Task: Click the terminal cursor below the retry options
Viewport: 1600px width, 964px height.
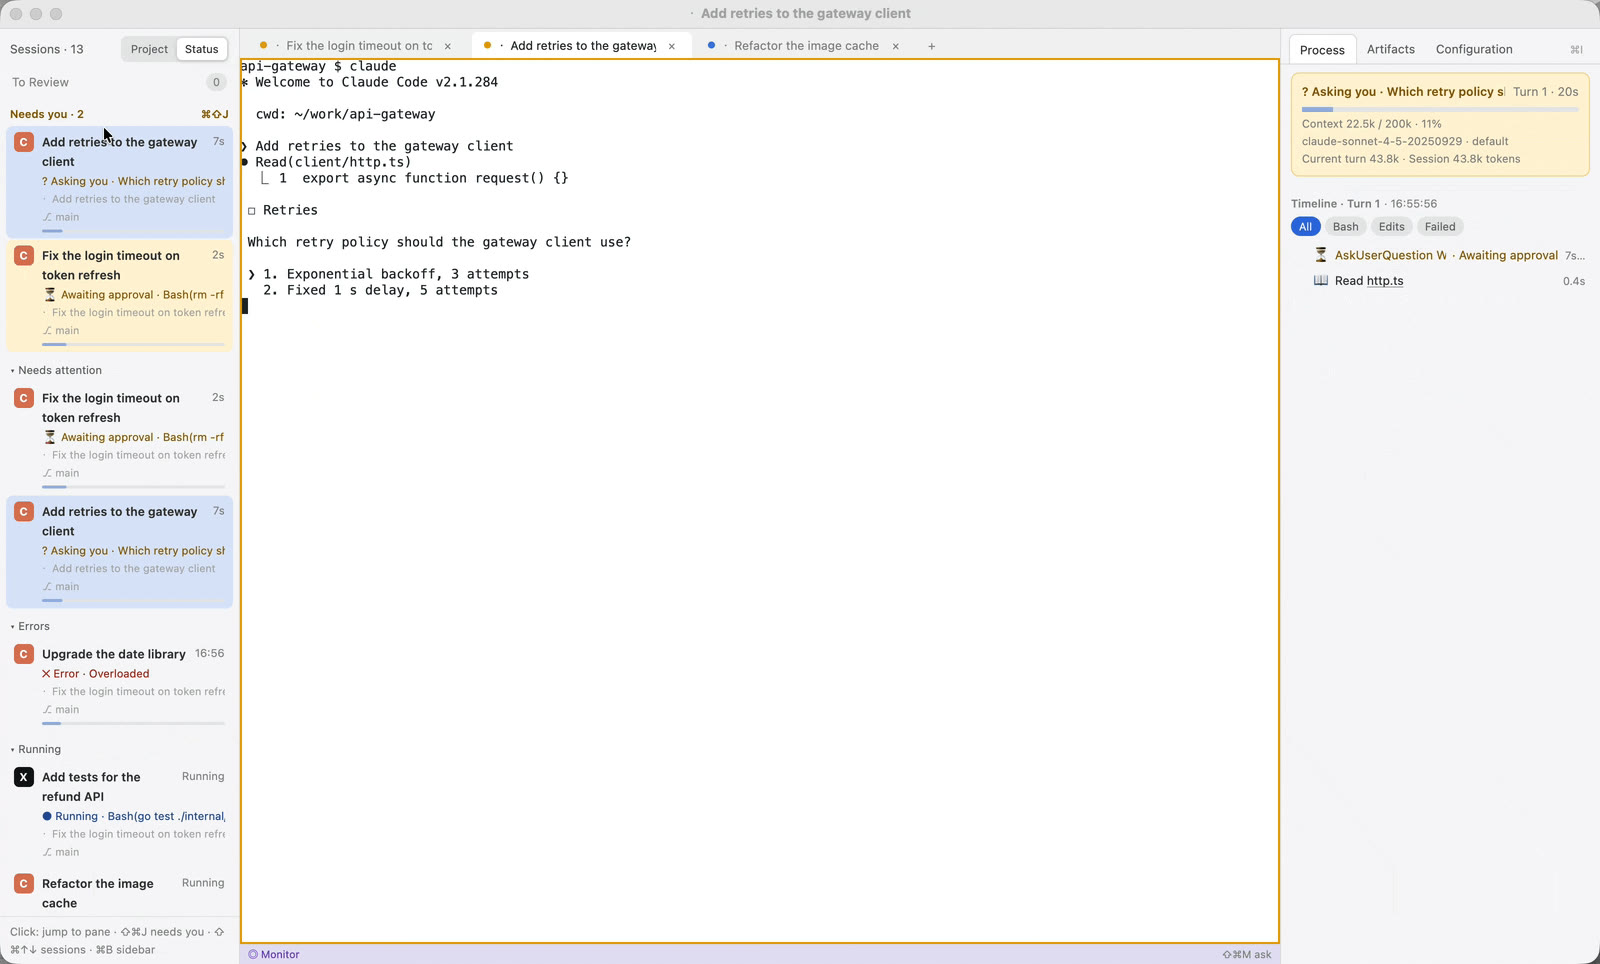Action: point(245,306)
